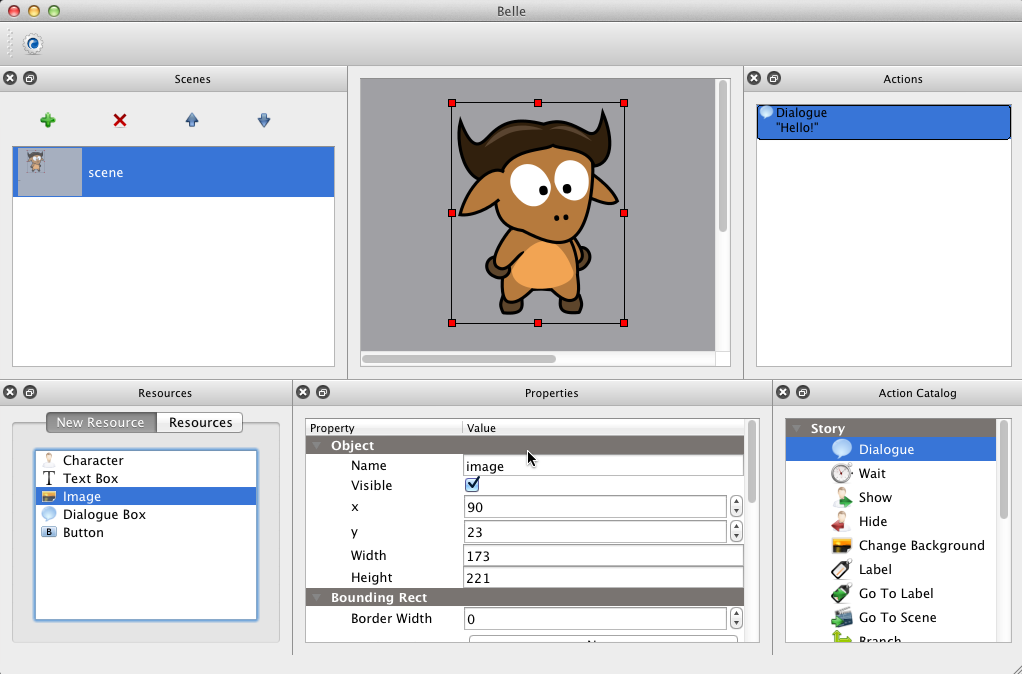Click the canvas horizontal scrollbar
Image resolution: width=1022 pixels, height=674 pixels.
click(x=458, y=358)
